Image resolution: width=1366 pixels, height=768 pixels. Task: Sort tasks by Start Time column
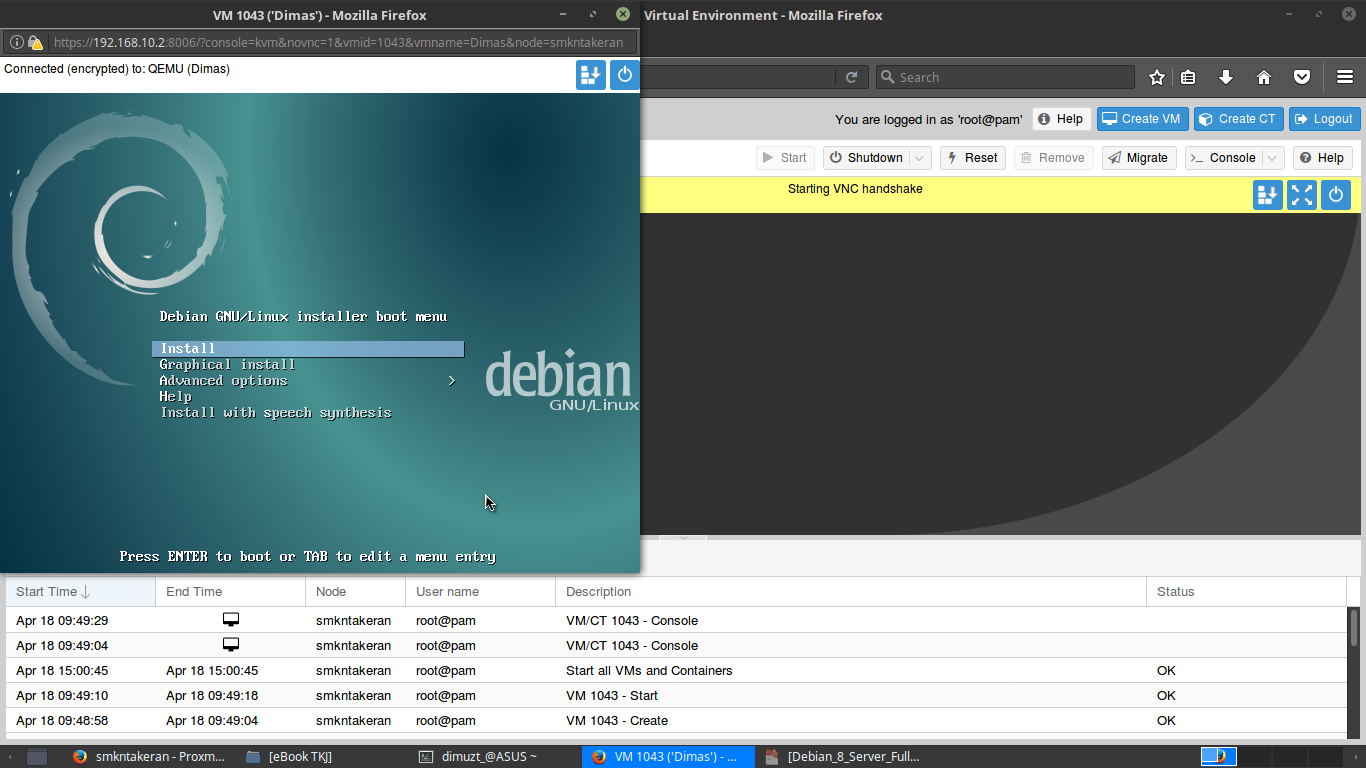point(81,592)
